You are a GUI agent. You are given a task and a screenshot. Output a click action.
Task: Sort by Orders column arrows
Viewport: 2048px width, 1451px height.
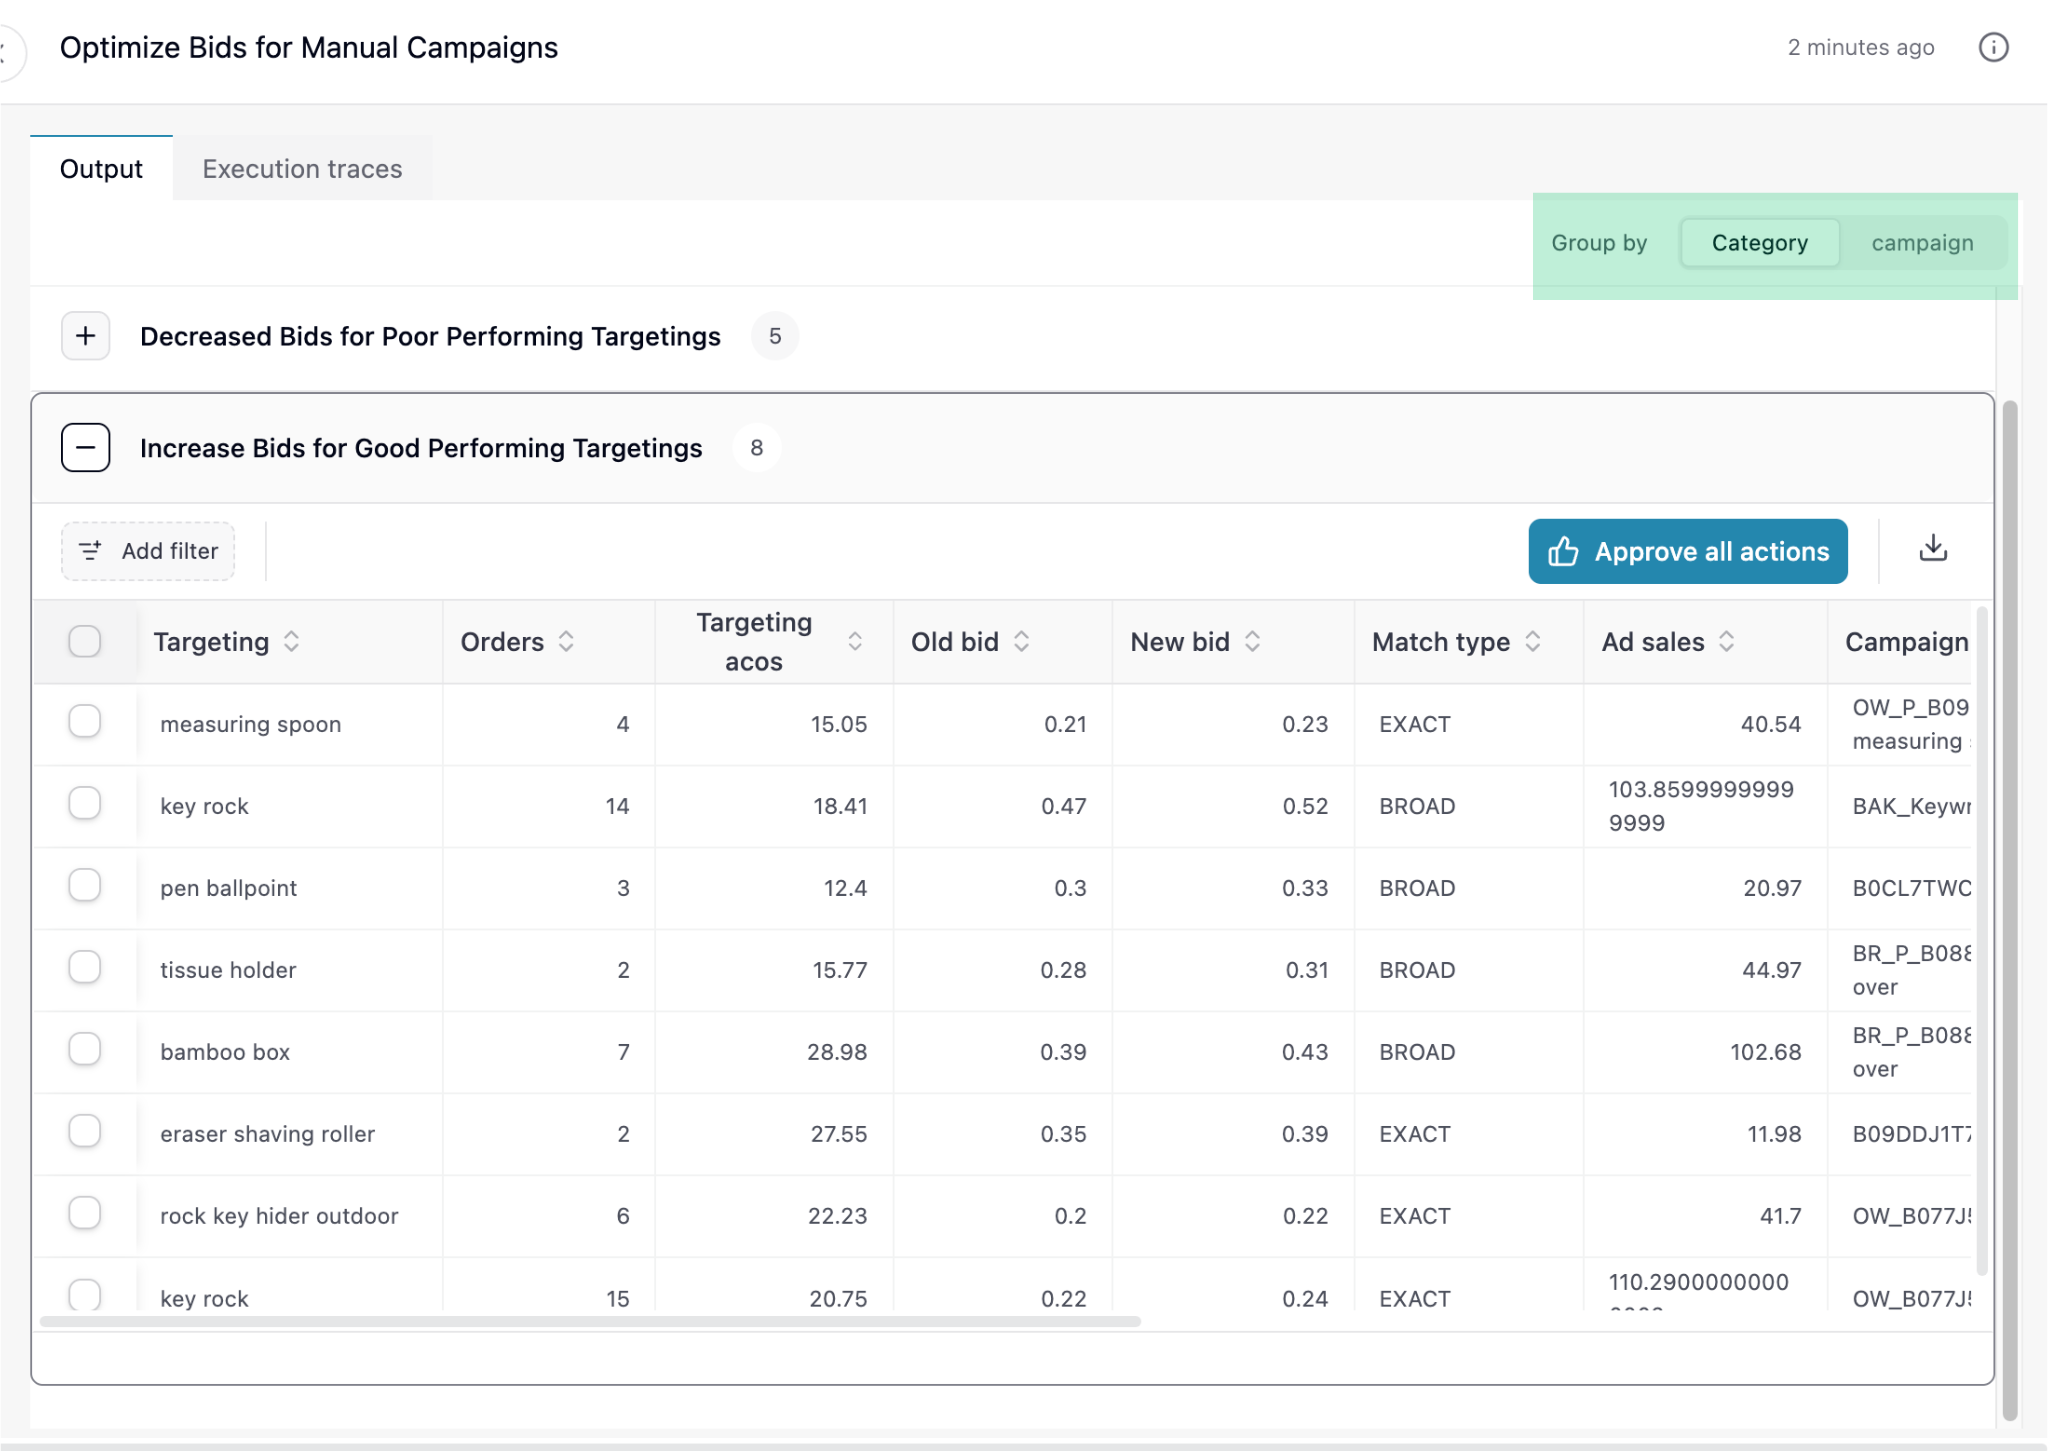[x=566, y=641]
